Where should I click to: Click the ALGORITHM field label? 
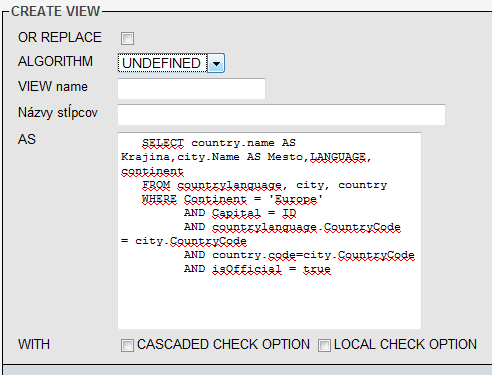pyautogui.click(x=55, y=61)
